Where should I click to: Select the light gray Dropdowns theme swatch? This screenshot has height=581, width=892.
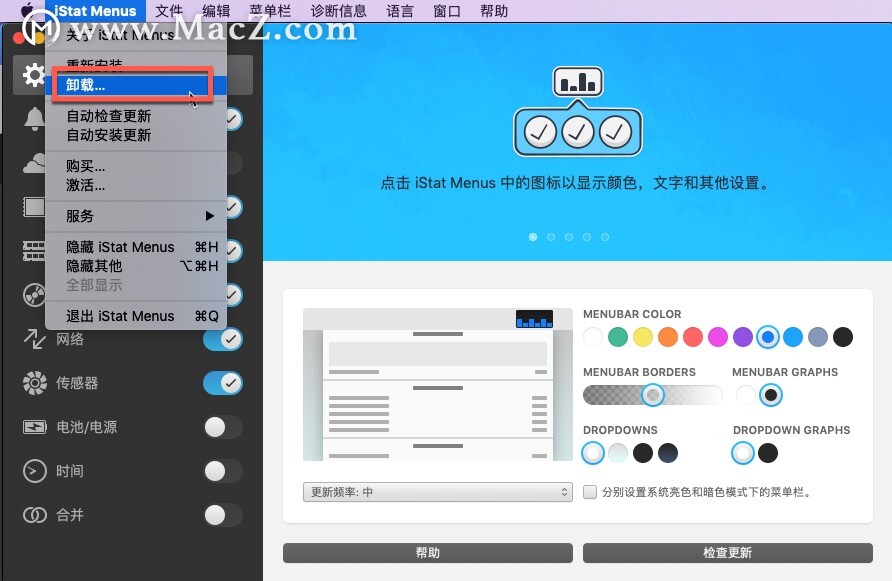618,453
